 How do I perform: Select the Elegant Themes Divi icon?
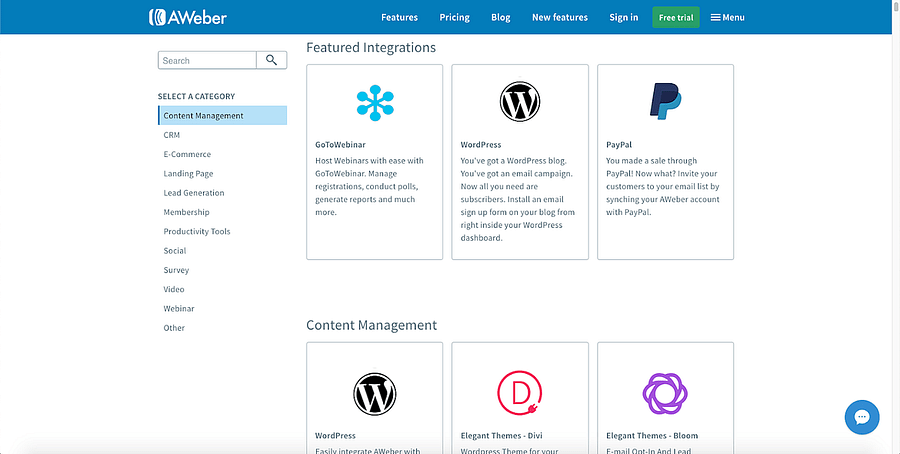tap(520, 393)
